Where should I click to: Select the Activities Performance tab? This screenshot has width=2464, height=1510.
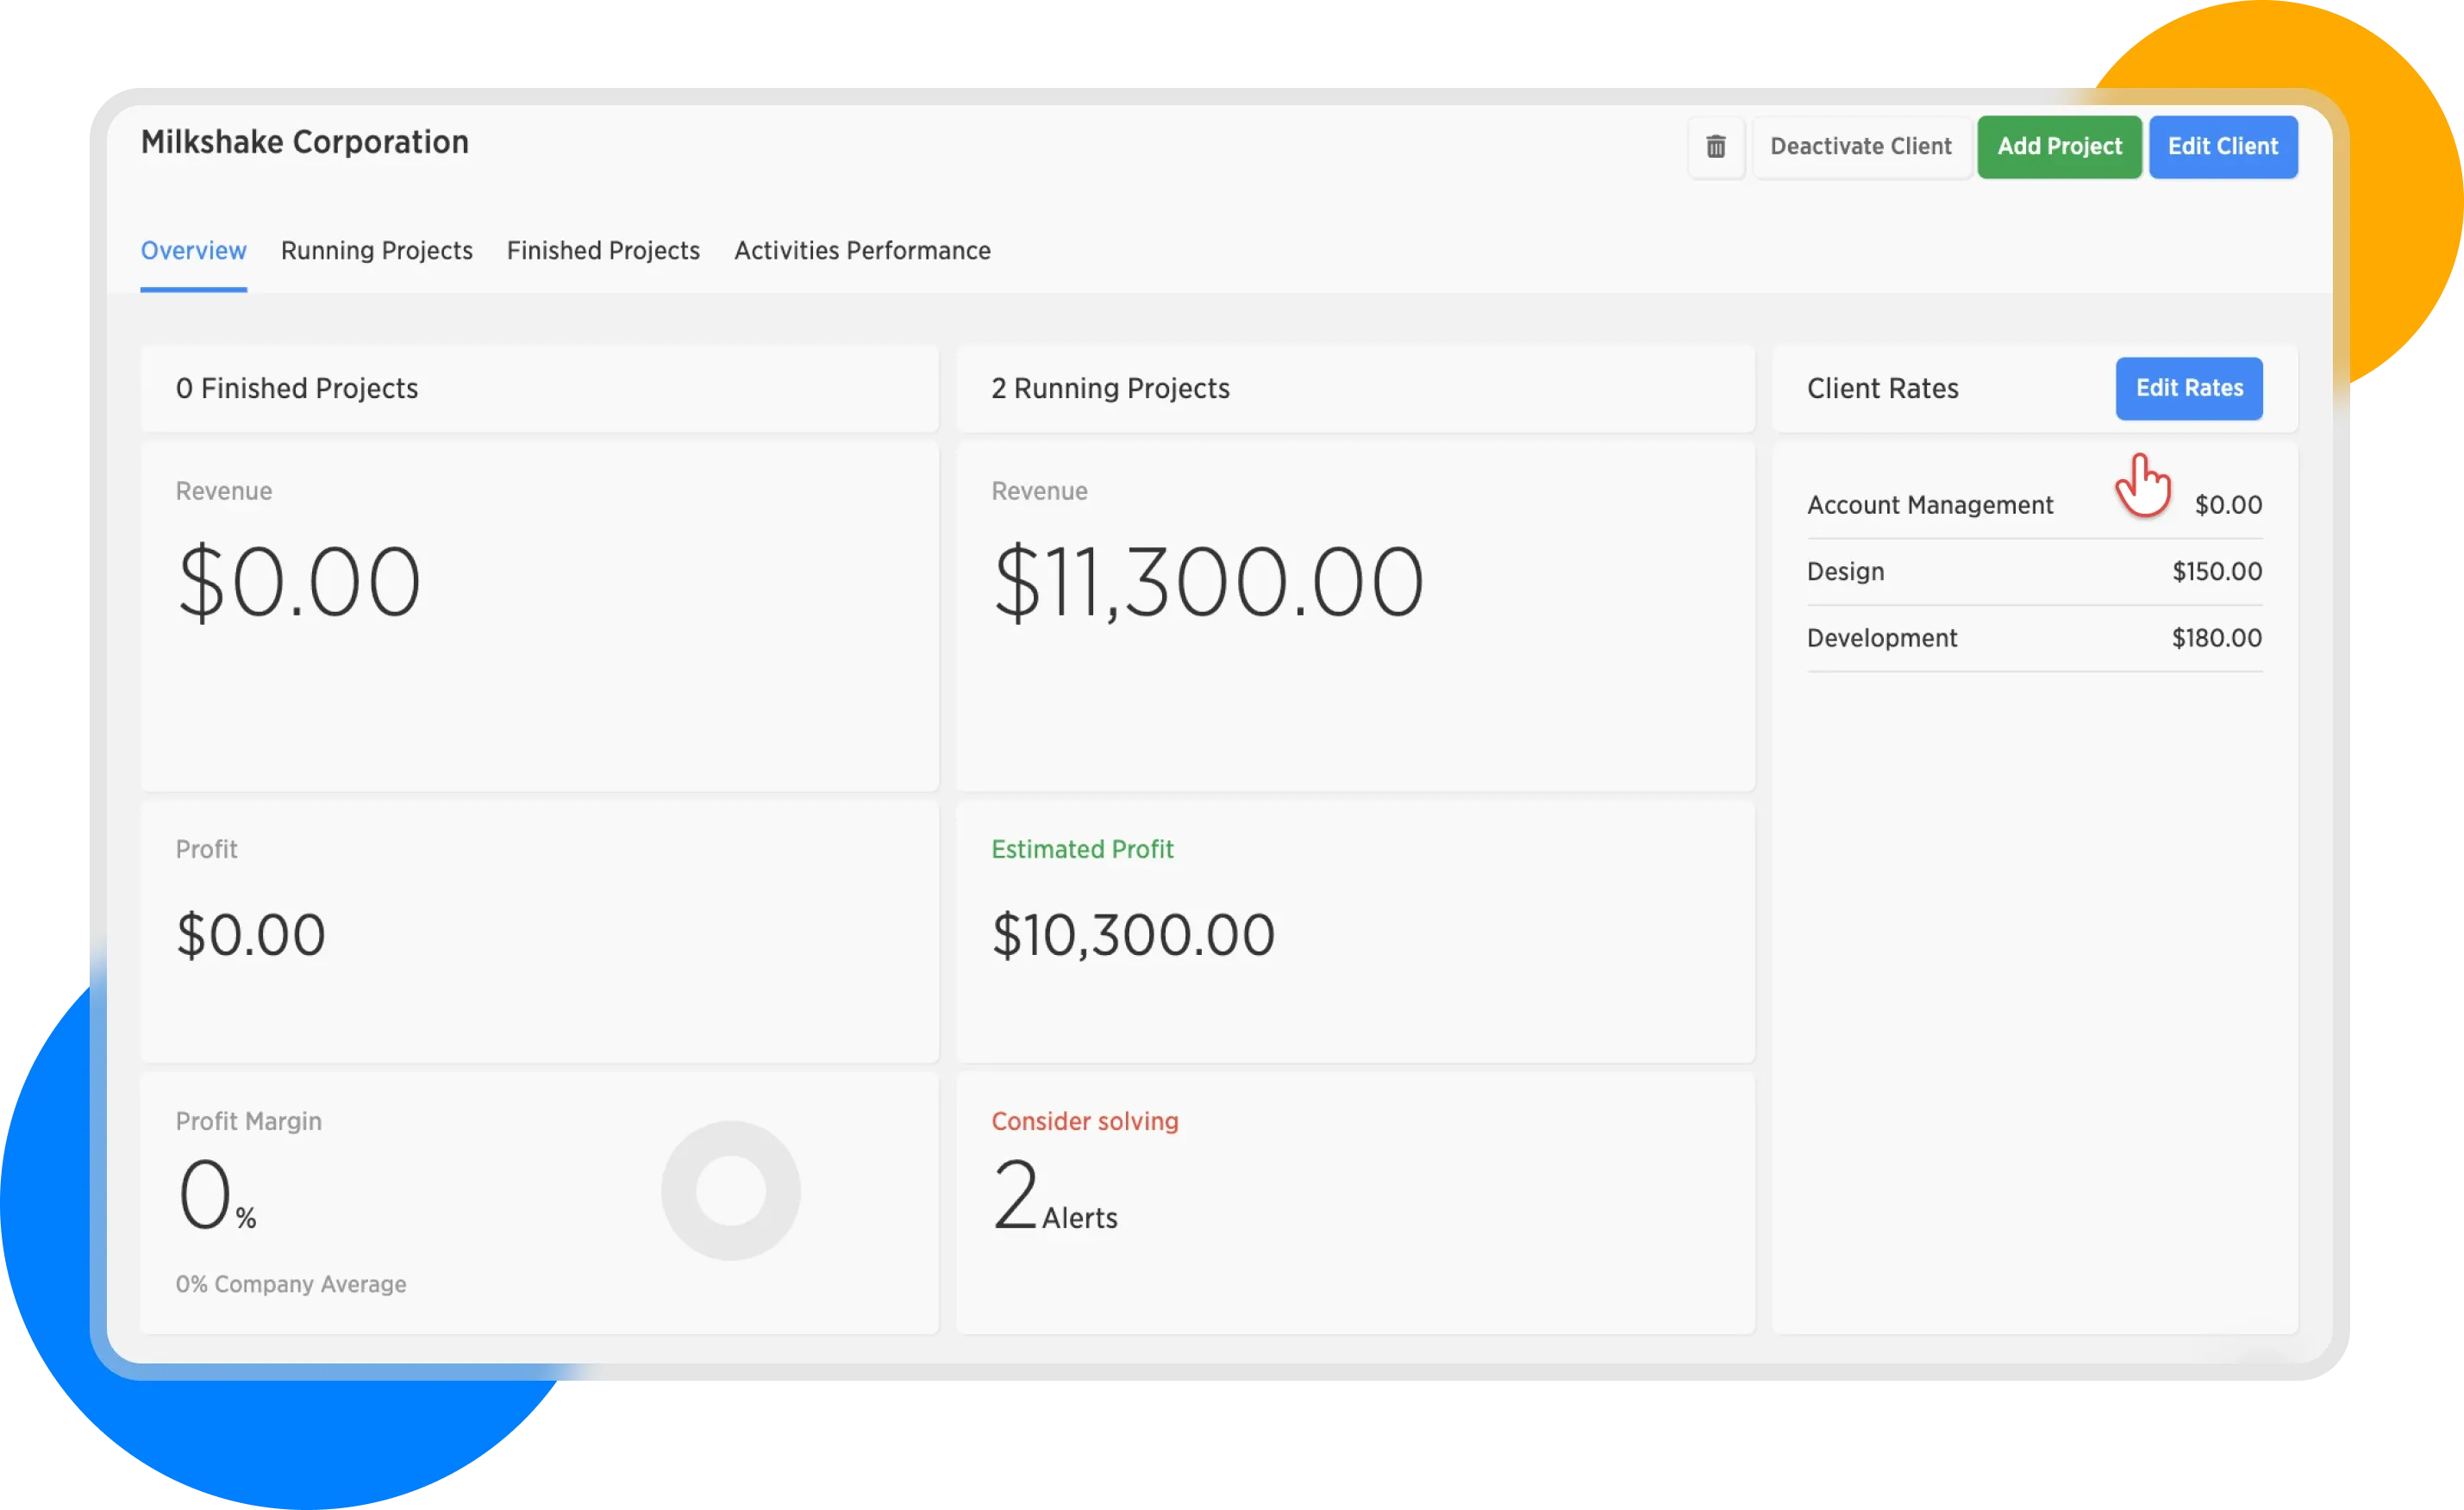tap(862, 251)
